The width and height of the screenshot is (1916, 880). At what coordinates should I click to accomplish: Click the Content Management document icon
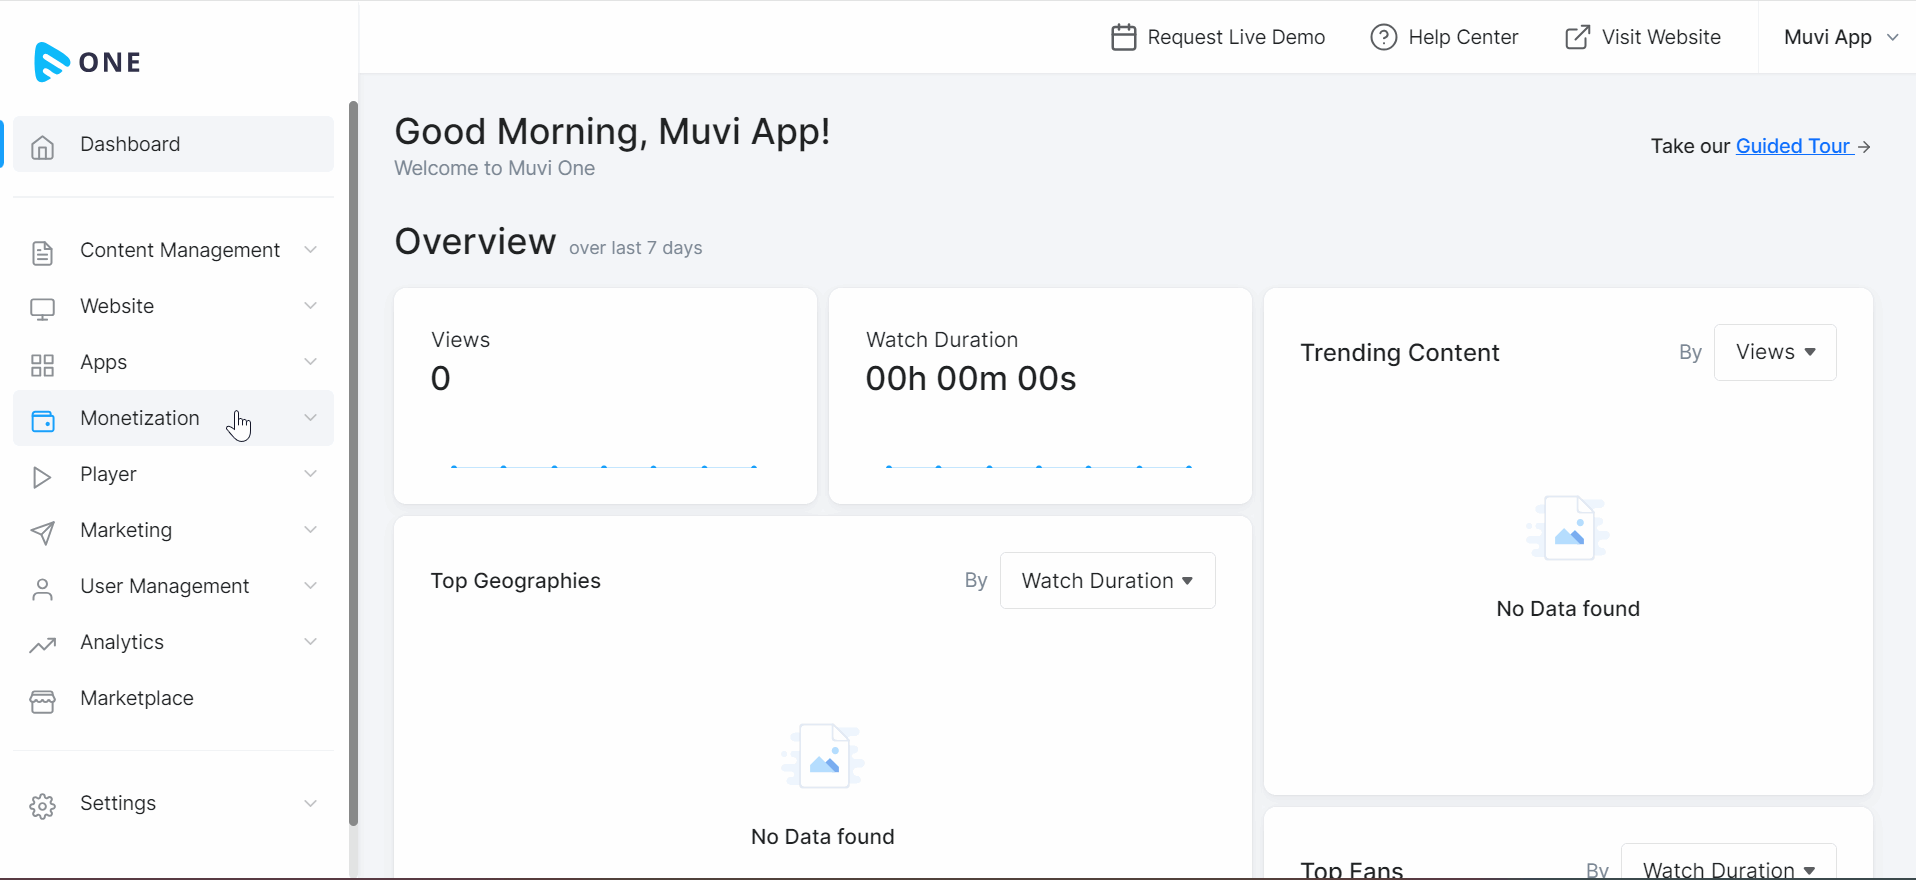point(42,253)
